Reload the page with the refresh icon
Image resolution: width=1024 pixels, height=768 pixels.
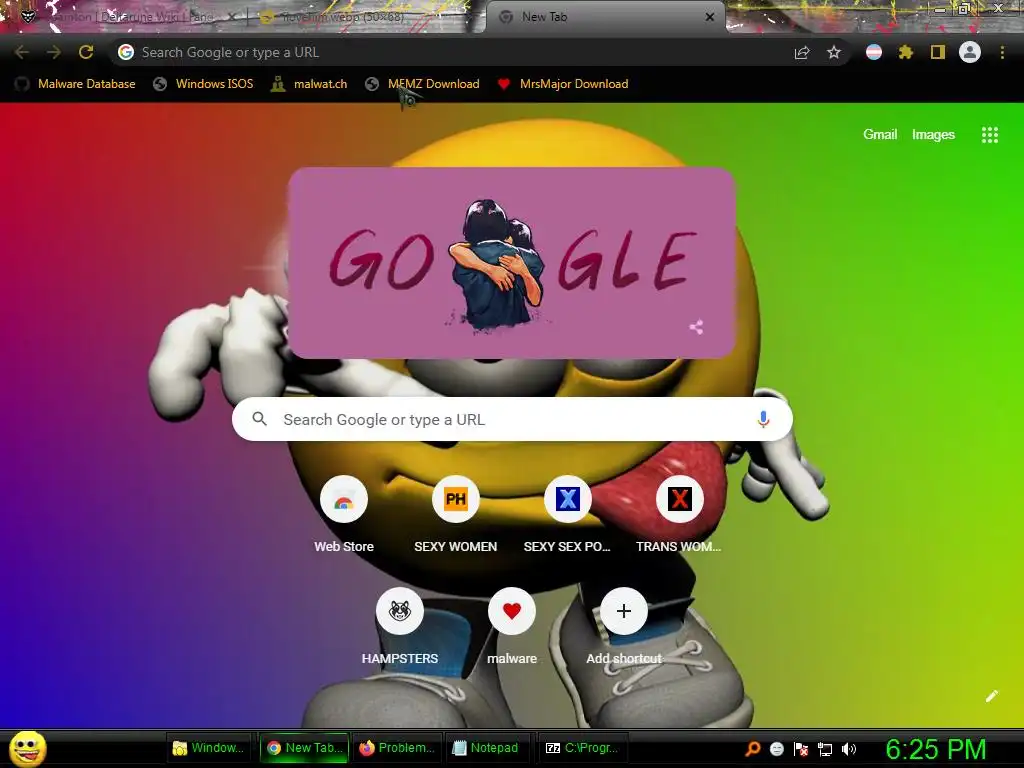(86, 52)
